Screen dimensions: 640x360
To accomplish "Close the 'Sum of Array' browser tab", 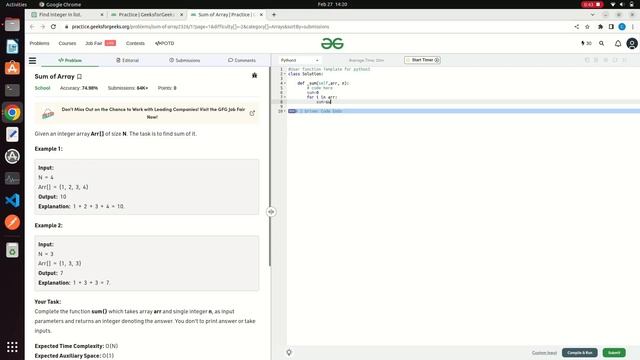I will point(261,15).
